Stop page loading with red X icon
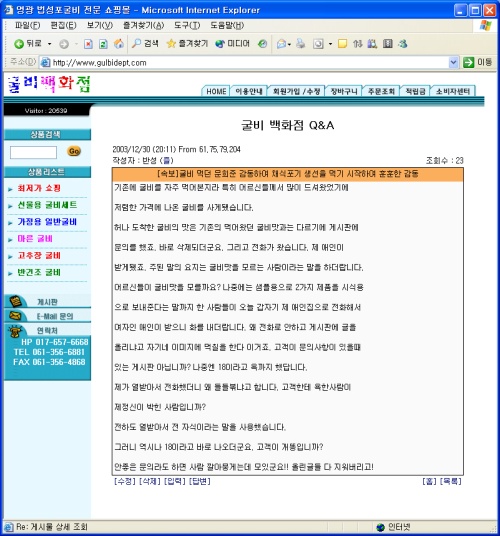This screenshot has width=500, height=536. pos(88,44)
